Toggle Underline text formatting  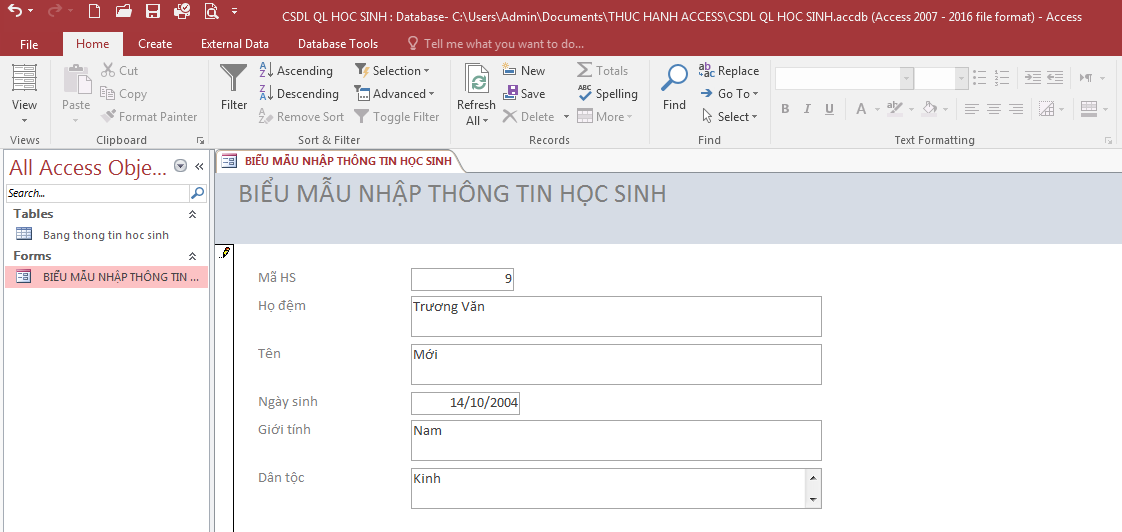tap(829, 109)
